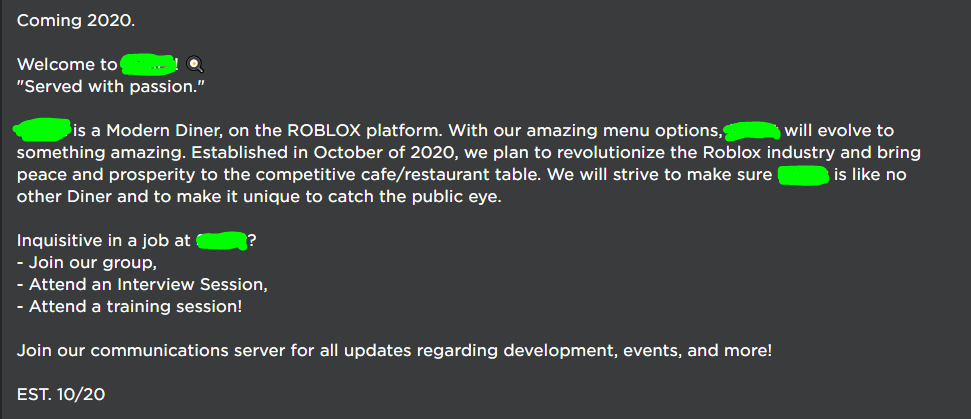Click the "Welcome to" text

coord(66,65)
